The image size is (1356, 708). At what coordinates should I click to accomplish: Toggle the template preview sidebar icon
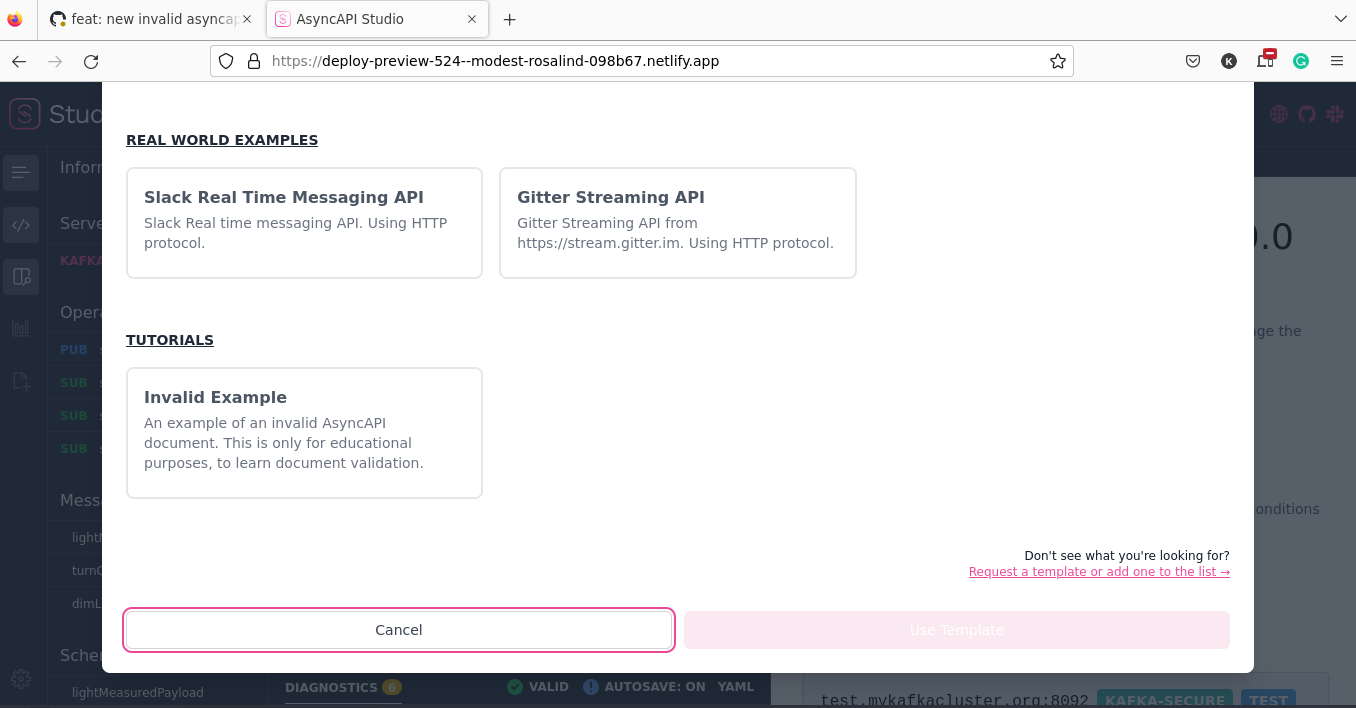21,277
